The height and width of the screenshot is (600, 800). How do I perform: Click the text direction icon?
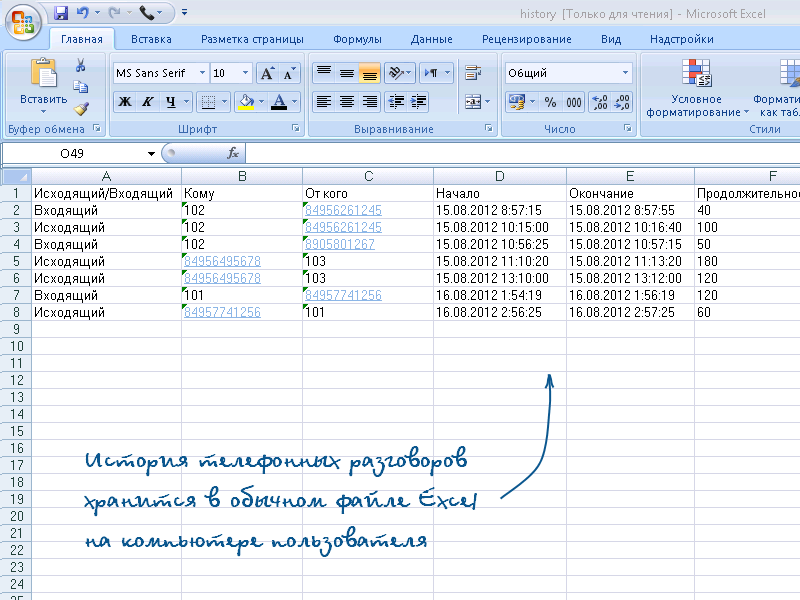pyautogui.click(x=431, y=72)
